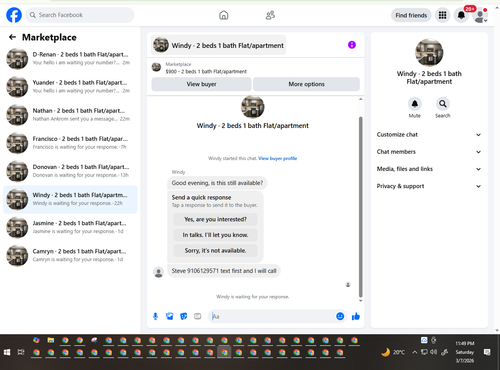Send quick response 'Sorry, it's not available.'
This screenshot has height=370, width=500.
click(x=215, y=250)
